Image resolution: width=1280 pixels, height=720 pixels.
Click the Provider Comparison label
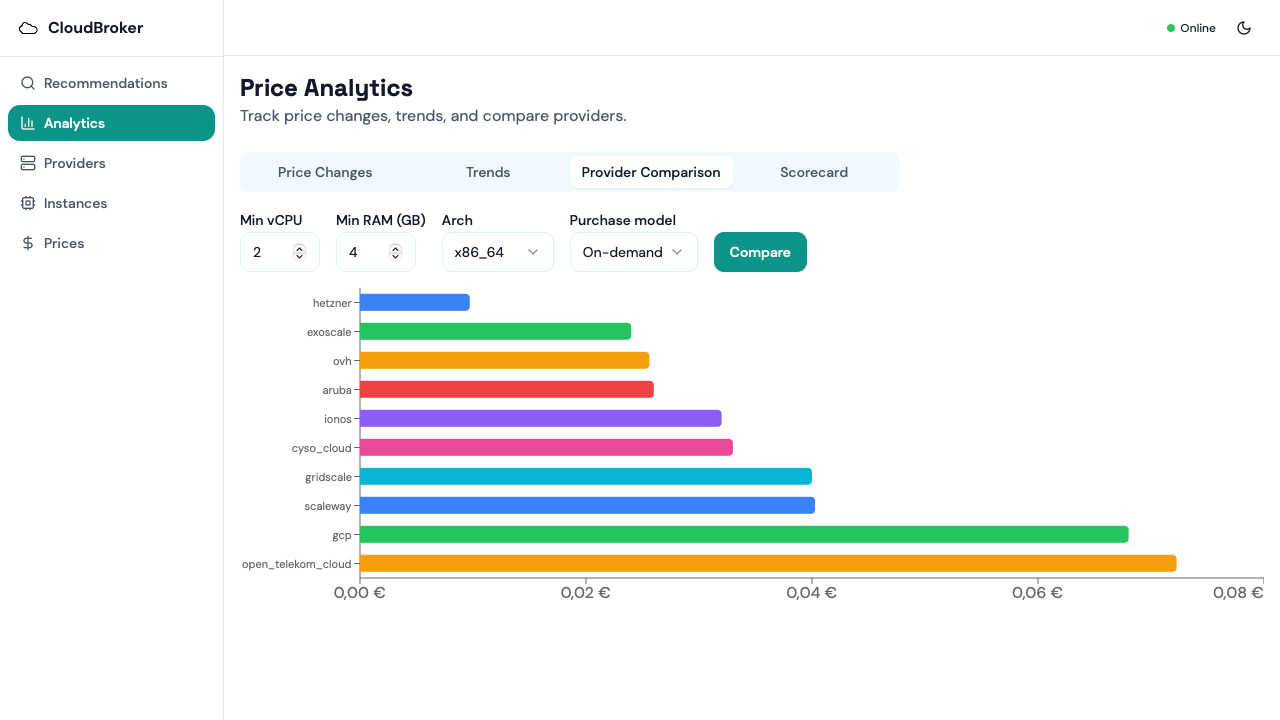click(x=651, y=172)
